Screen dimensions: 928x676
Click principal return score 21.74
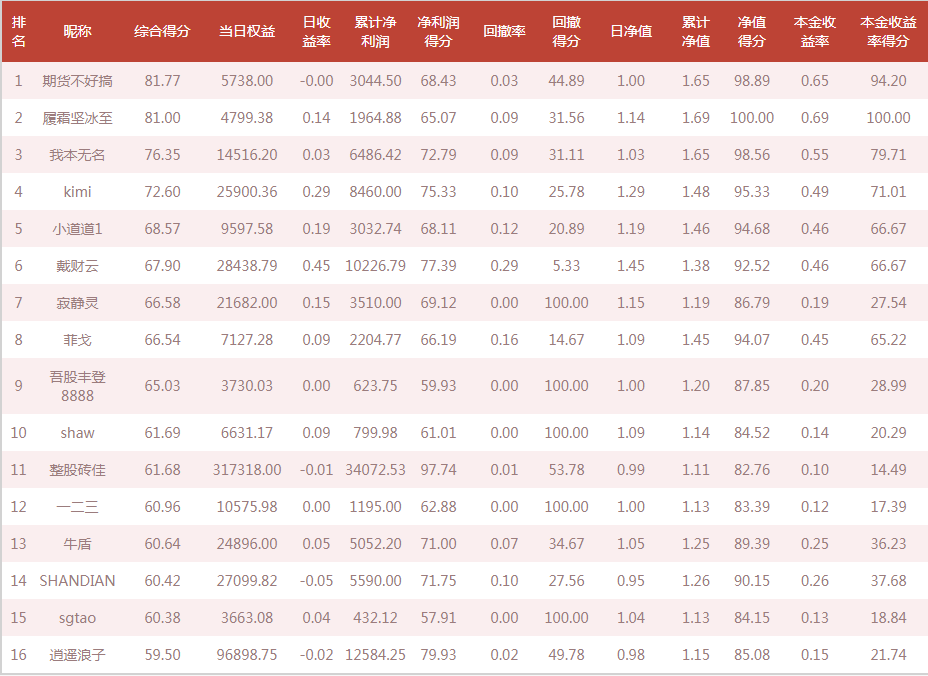coord(888,655)
